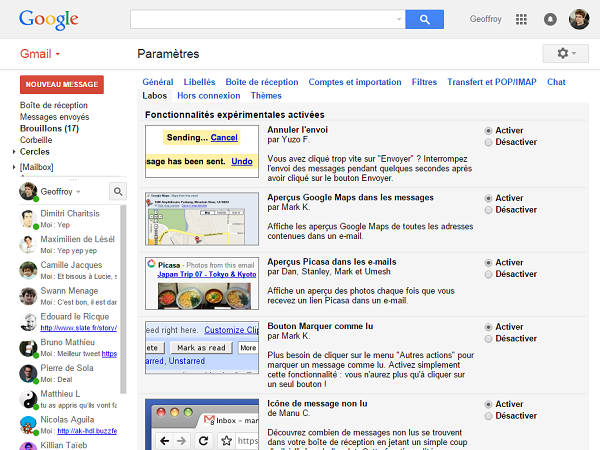Open the Gmail product dropdown
Viewport: 600px width, 450px height.
[x=40, y=54]
